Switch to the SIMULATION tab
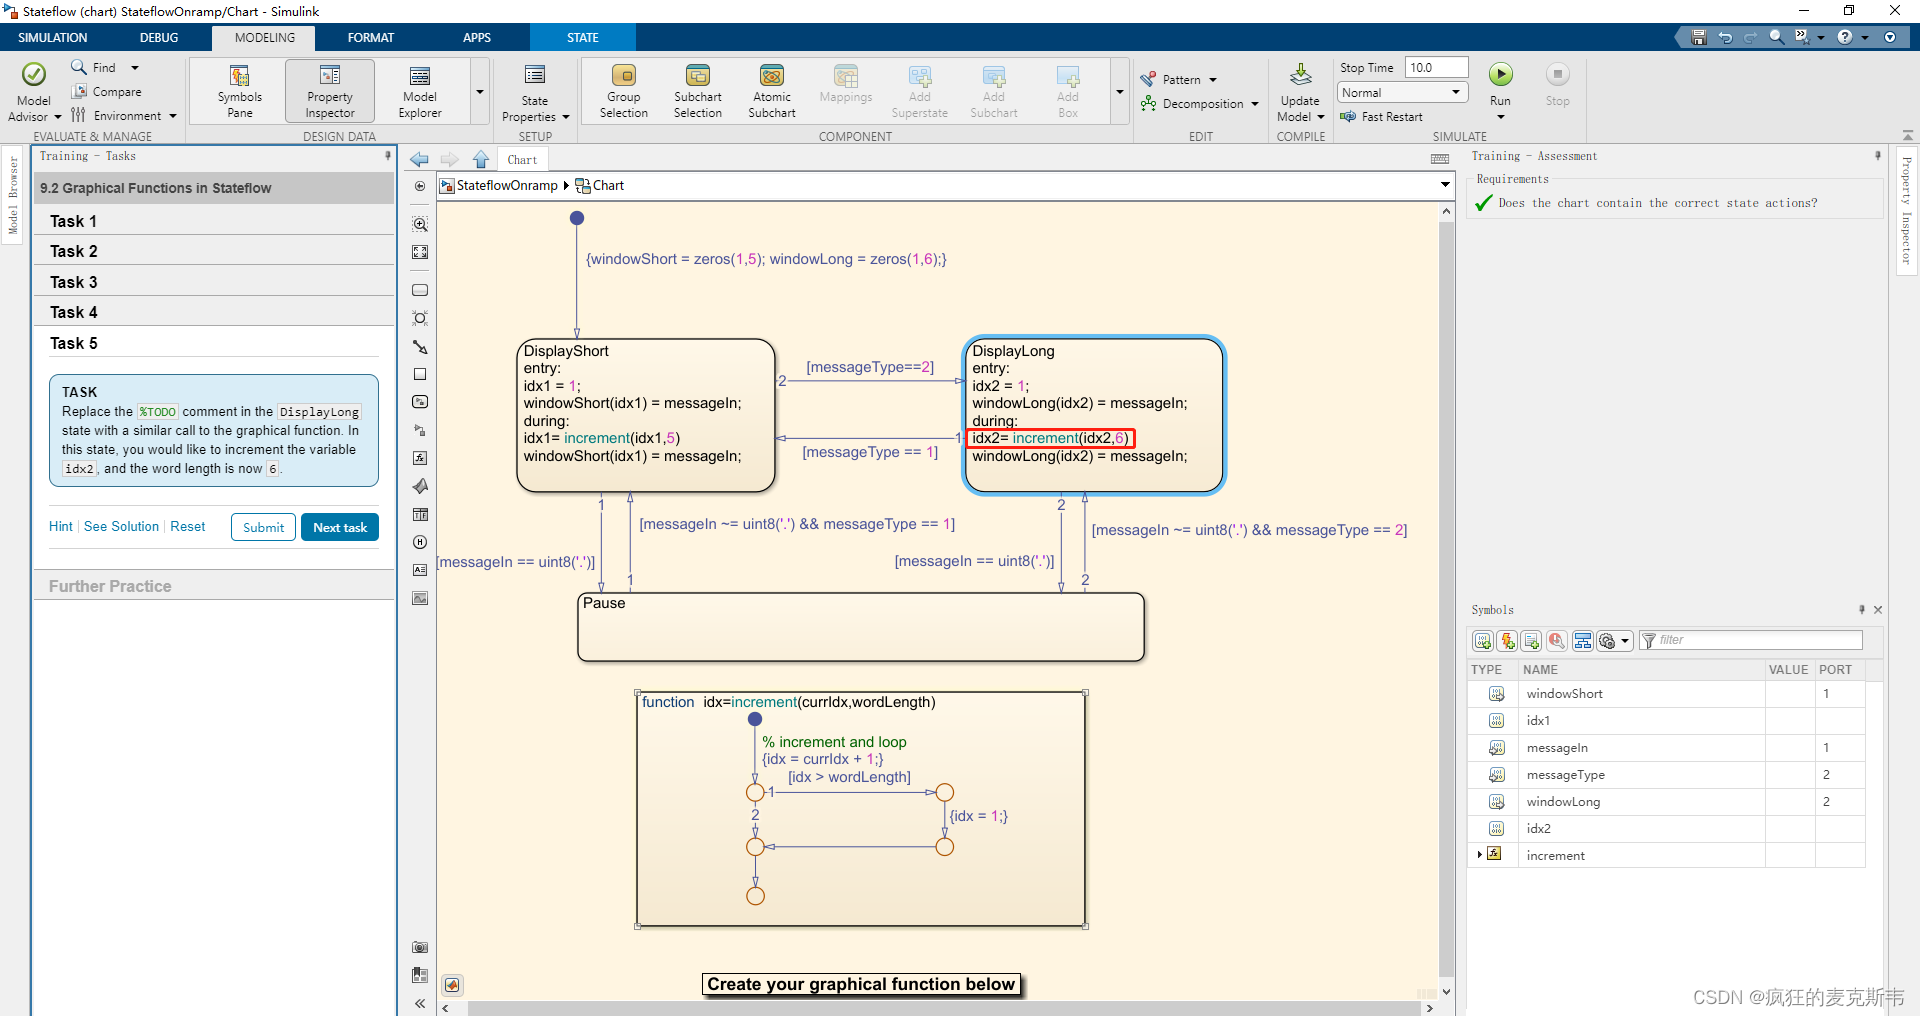This screenshot has width=1920, height=1016. pyautogui.click(x=53, y=38)
